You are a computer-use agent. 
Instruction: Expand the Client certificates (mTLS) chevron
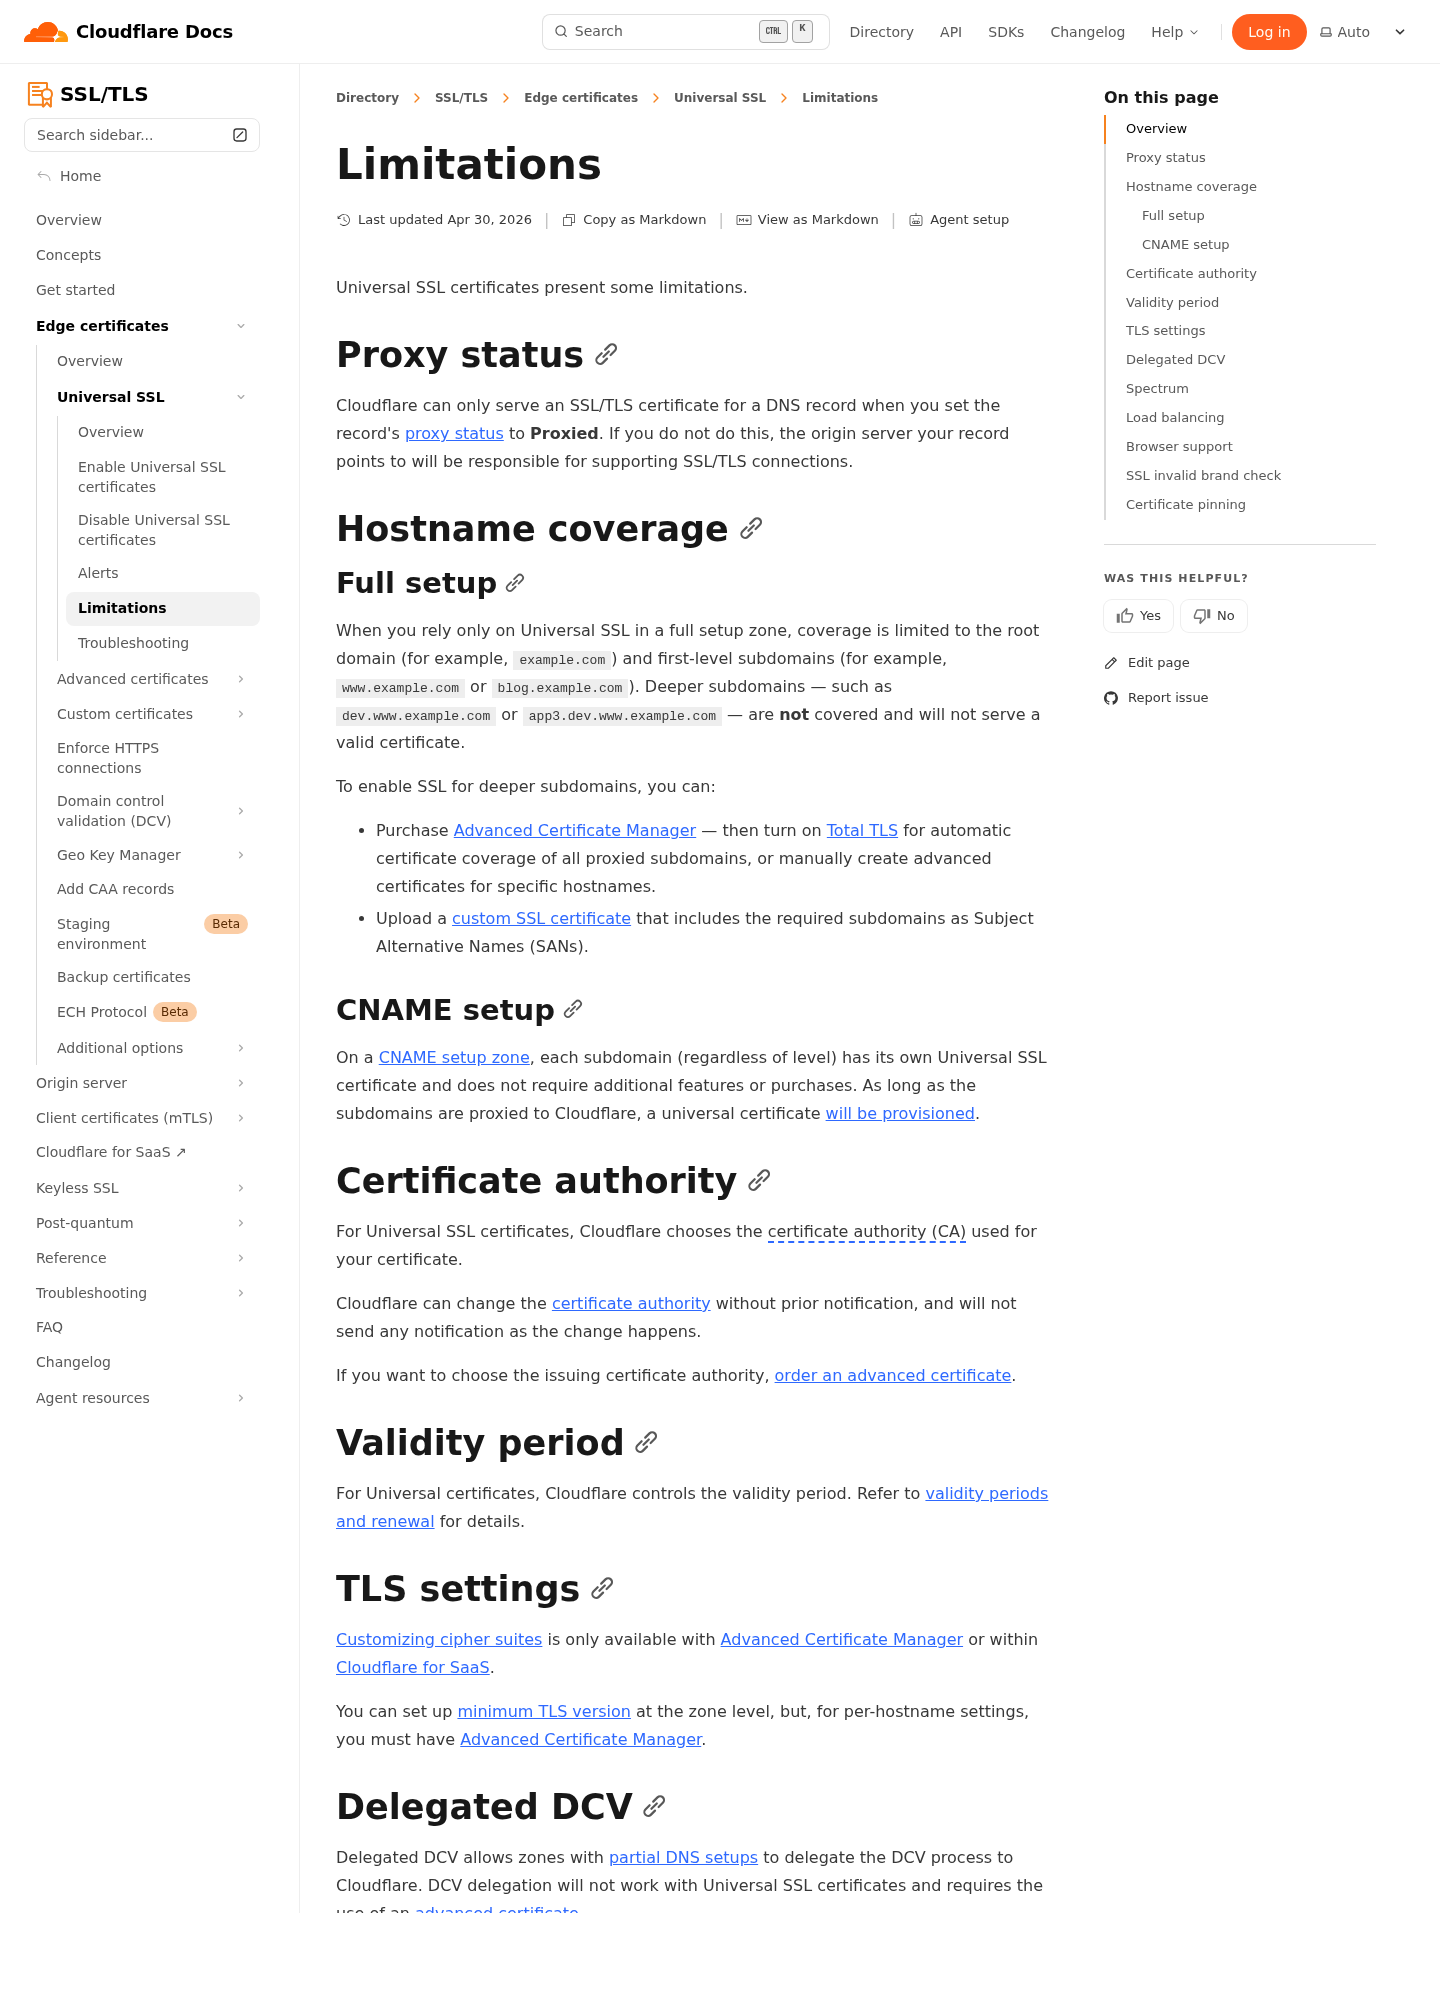[x=241, y=1118]
